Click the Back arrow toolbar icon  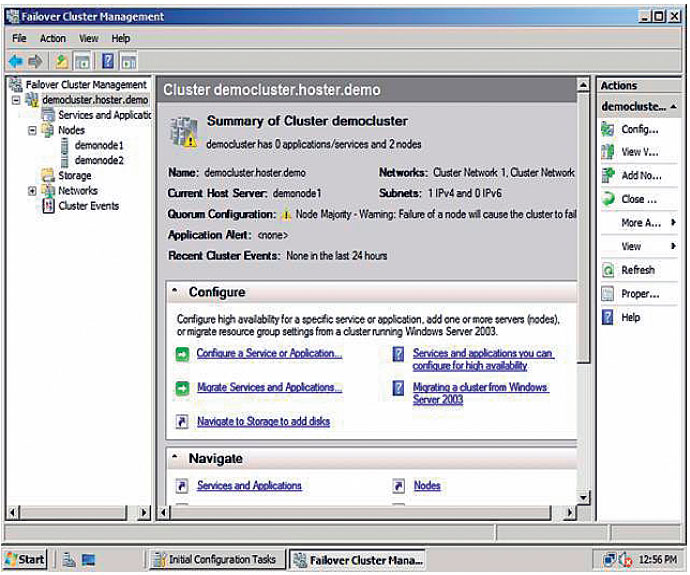[x=15, y=62]
